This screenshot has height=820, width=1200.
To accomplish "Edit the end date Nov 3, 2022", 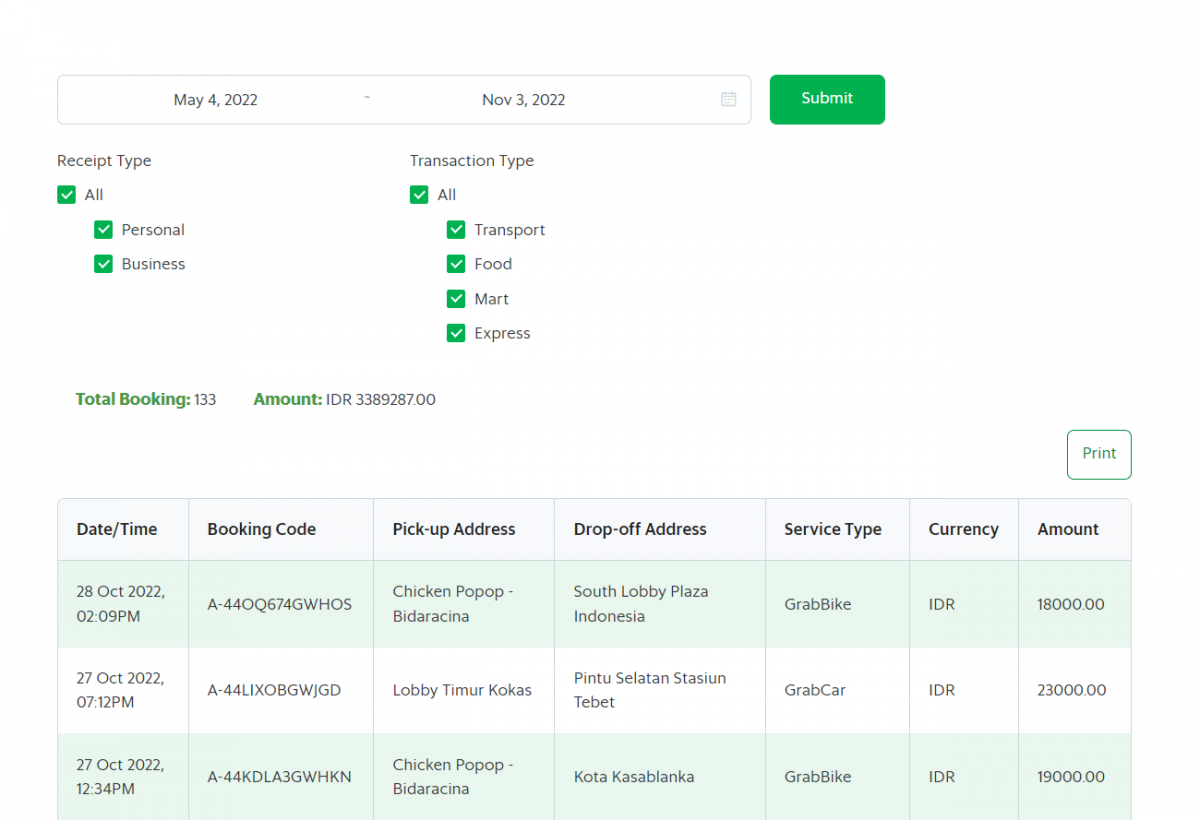I will click(x=523, y=100).
